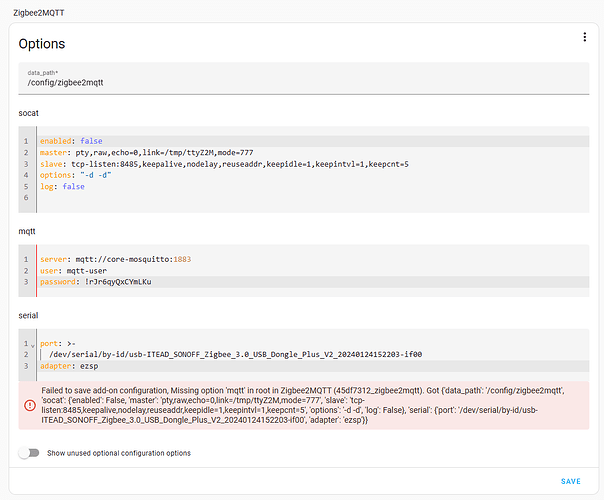
Task: Click the SAVE button
Action: [570, 482]
